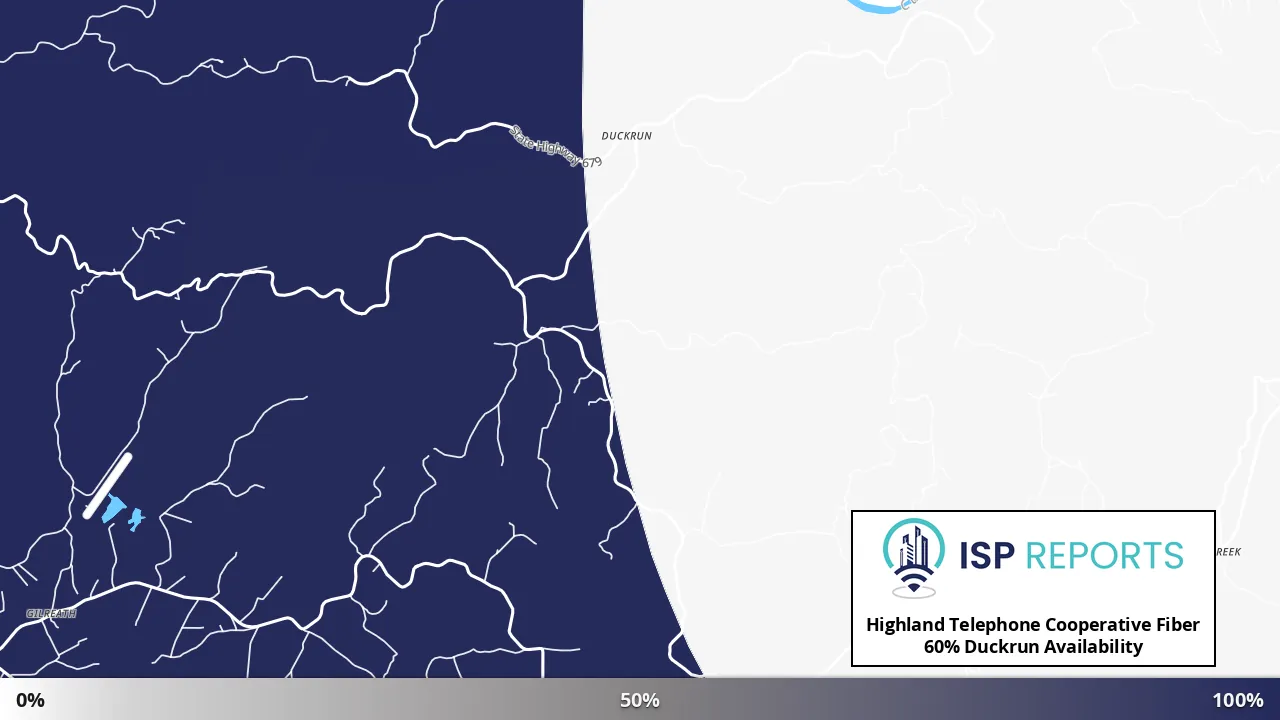Screen dimensions: 1280x720
Task: Click the white airstrip runway on the map
Action: pyautogui.click(x=107, y=486)
